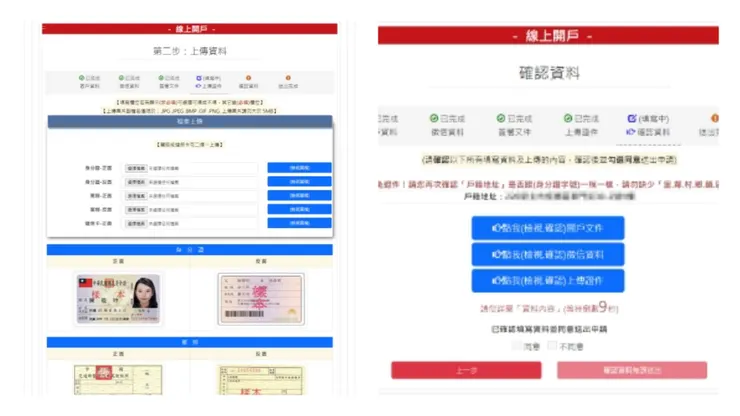The height and width of the screenshot is (416, 740).
Task: Click the last orange warning step icon in left panel
Action: pyautogui.click(x=288, y=78)
